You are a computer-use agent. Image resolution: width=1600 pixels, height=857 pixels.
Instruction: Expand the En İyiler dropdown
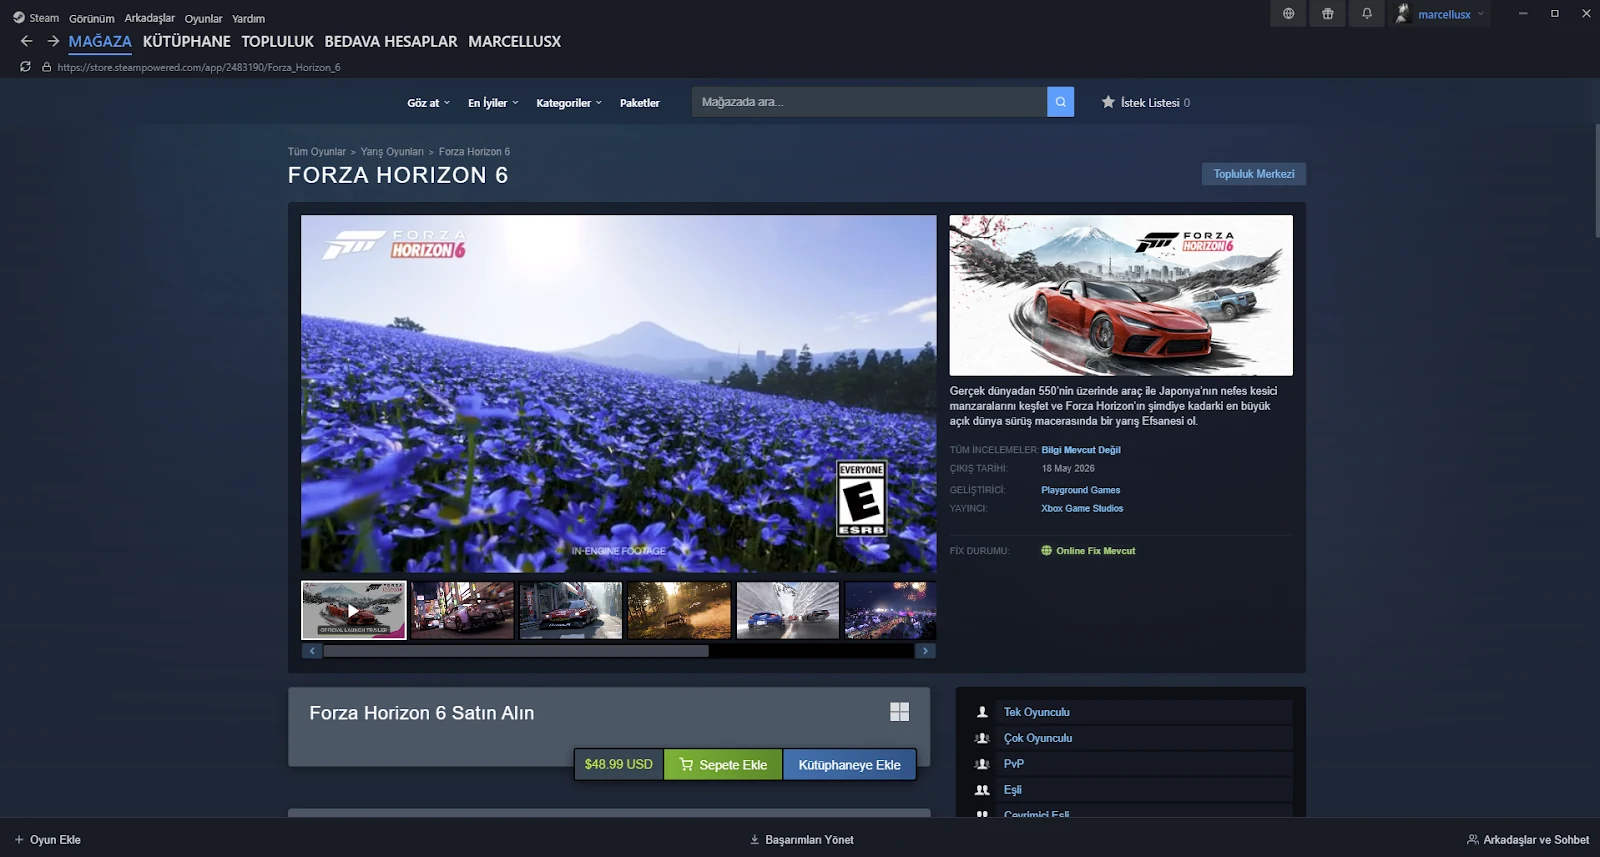[x=493, y=103]
